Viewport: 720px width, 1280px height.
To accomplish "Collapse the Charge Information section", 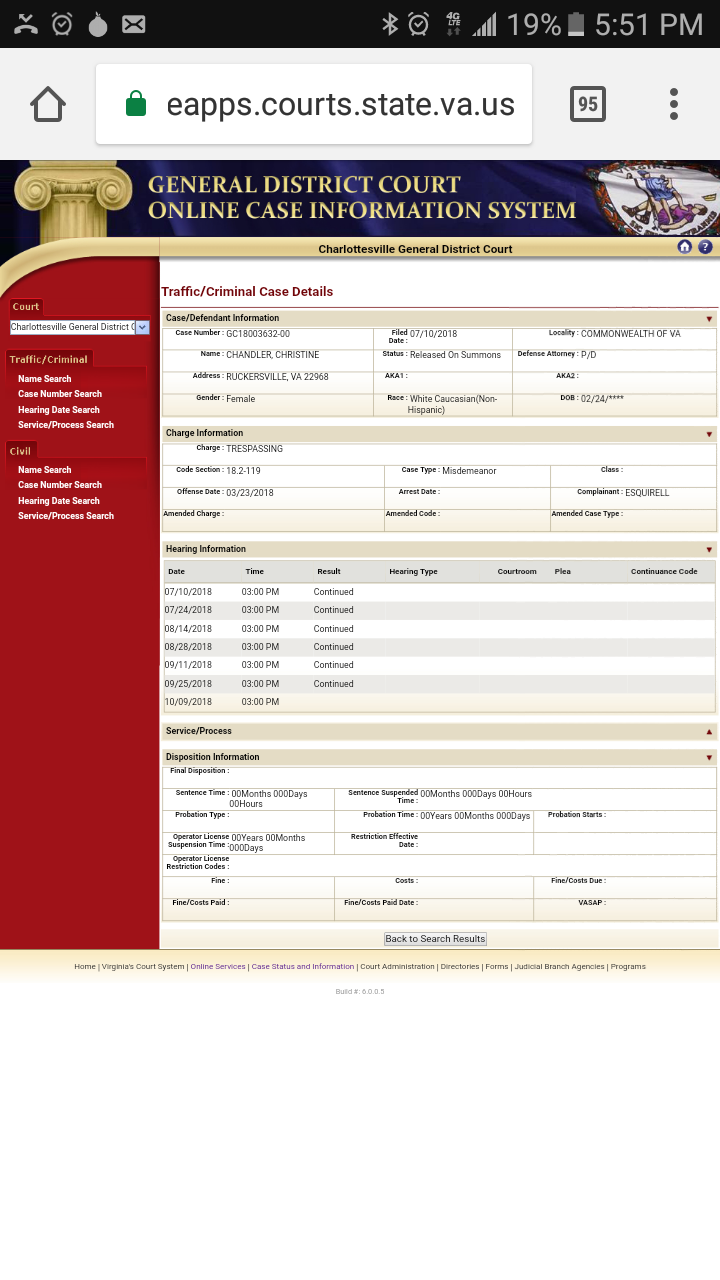I will (x=709, y=434).
